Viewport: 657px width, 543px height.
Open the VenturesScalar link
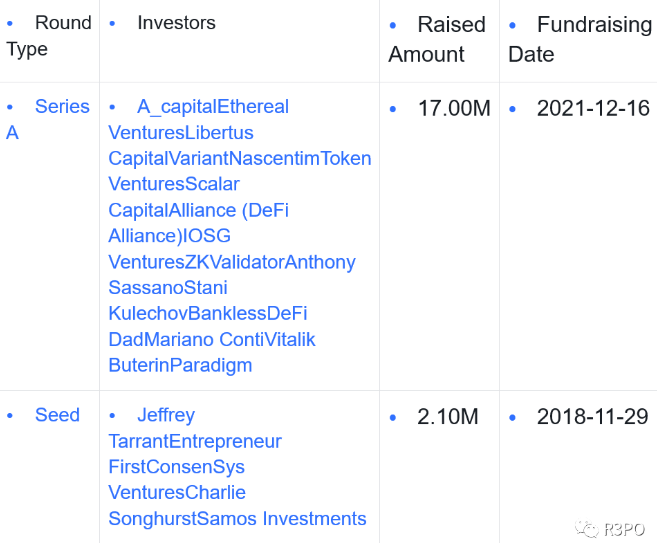174,184
